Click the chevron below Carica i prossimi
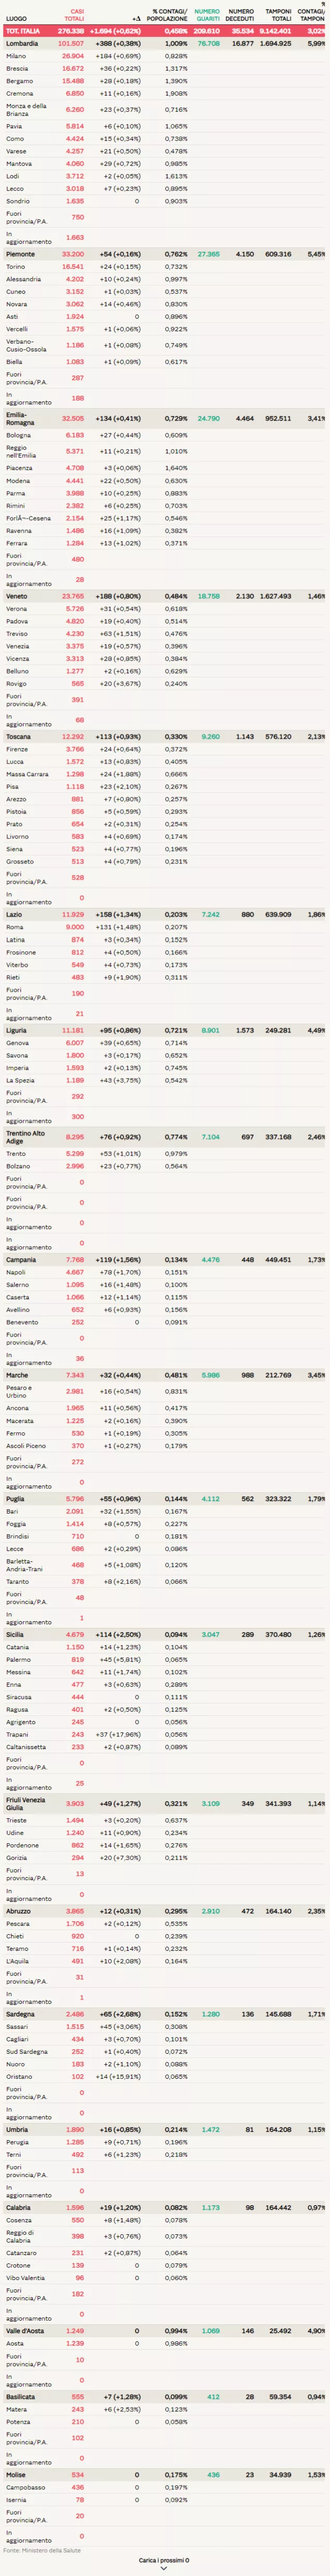The image size is (330, 2576). 164,2568
